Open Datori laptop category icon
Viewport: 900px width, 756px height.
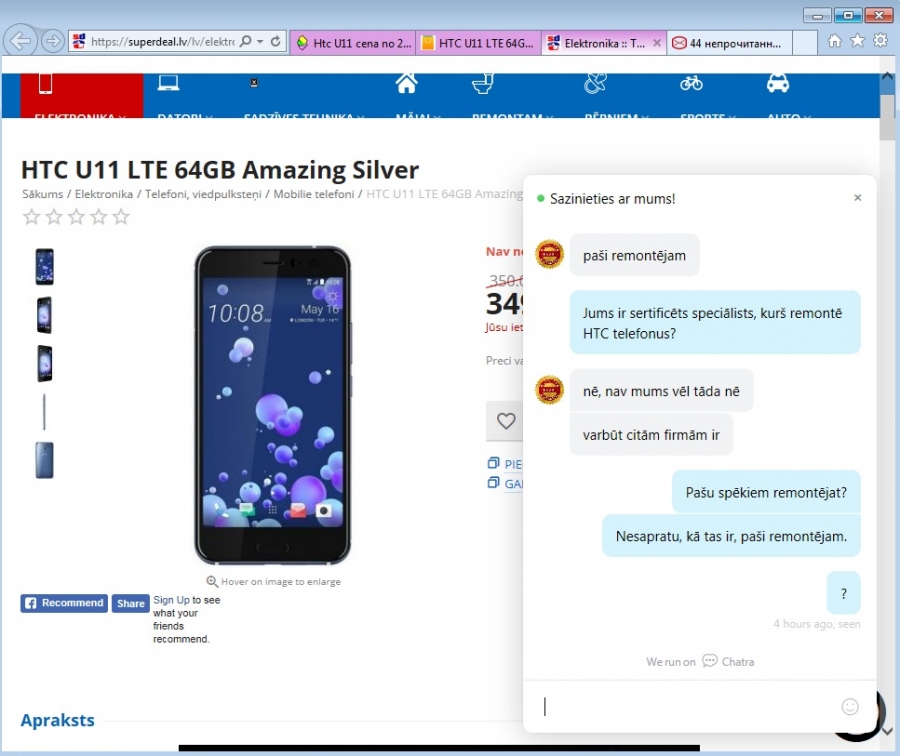click(168, 83)
